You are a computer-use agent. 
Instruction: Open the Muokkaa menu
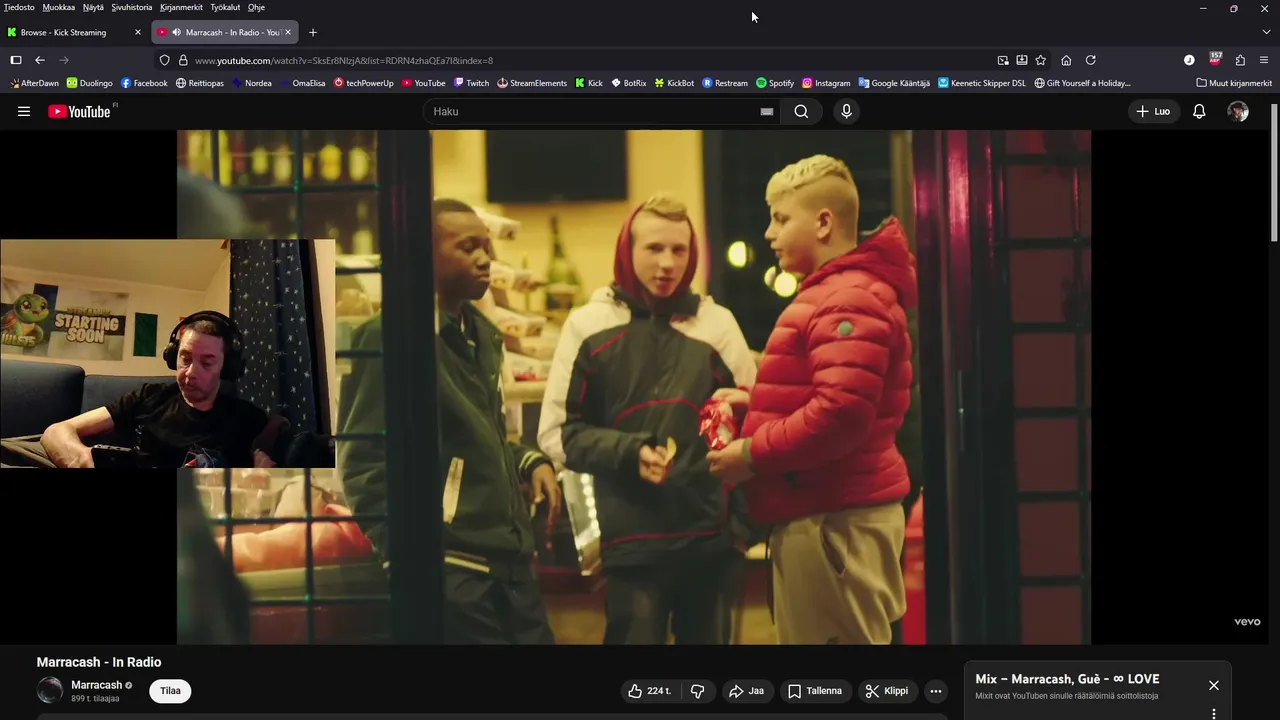point(59,7)
